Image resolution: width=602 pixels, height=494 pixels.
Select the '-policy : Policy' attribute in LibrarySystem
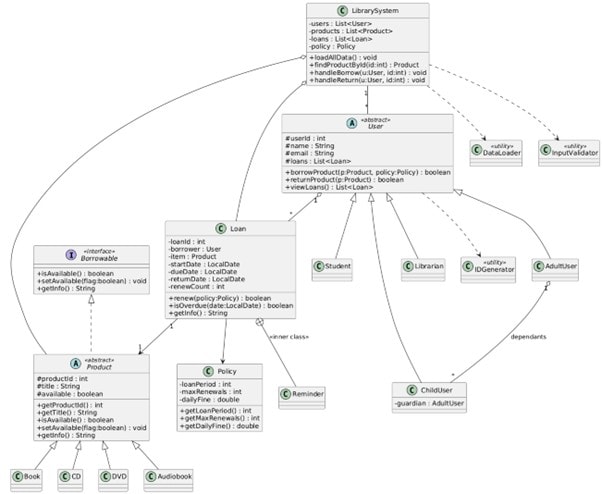(332, 46)
